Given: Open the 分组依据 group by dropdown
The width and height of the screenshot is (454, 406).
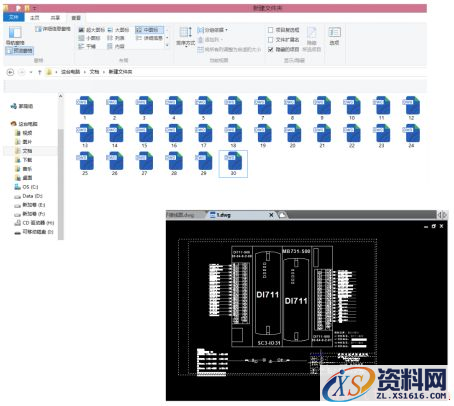Looking at the screenshot, I should tap(212, 30).
